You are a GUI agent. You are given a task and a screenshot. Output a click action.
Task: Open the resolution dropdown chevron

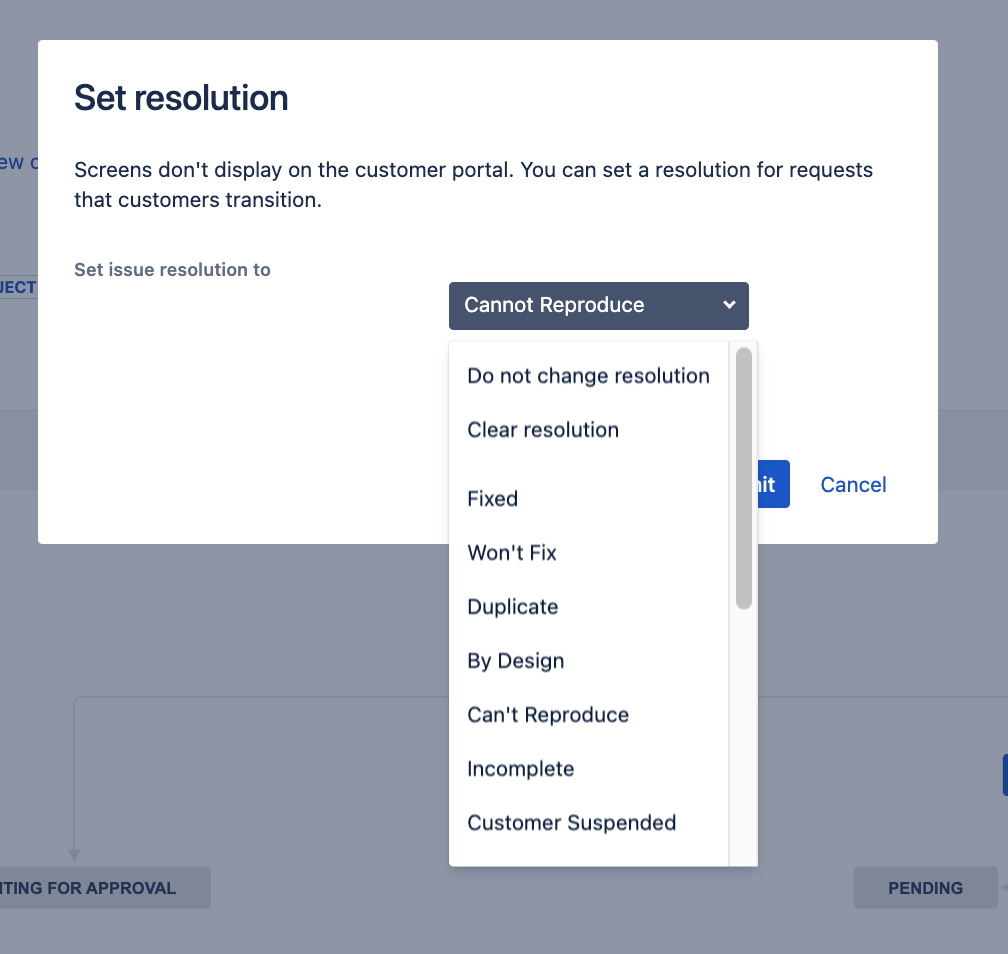pos(729,305)
